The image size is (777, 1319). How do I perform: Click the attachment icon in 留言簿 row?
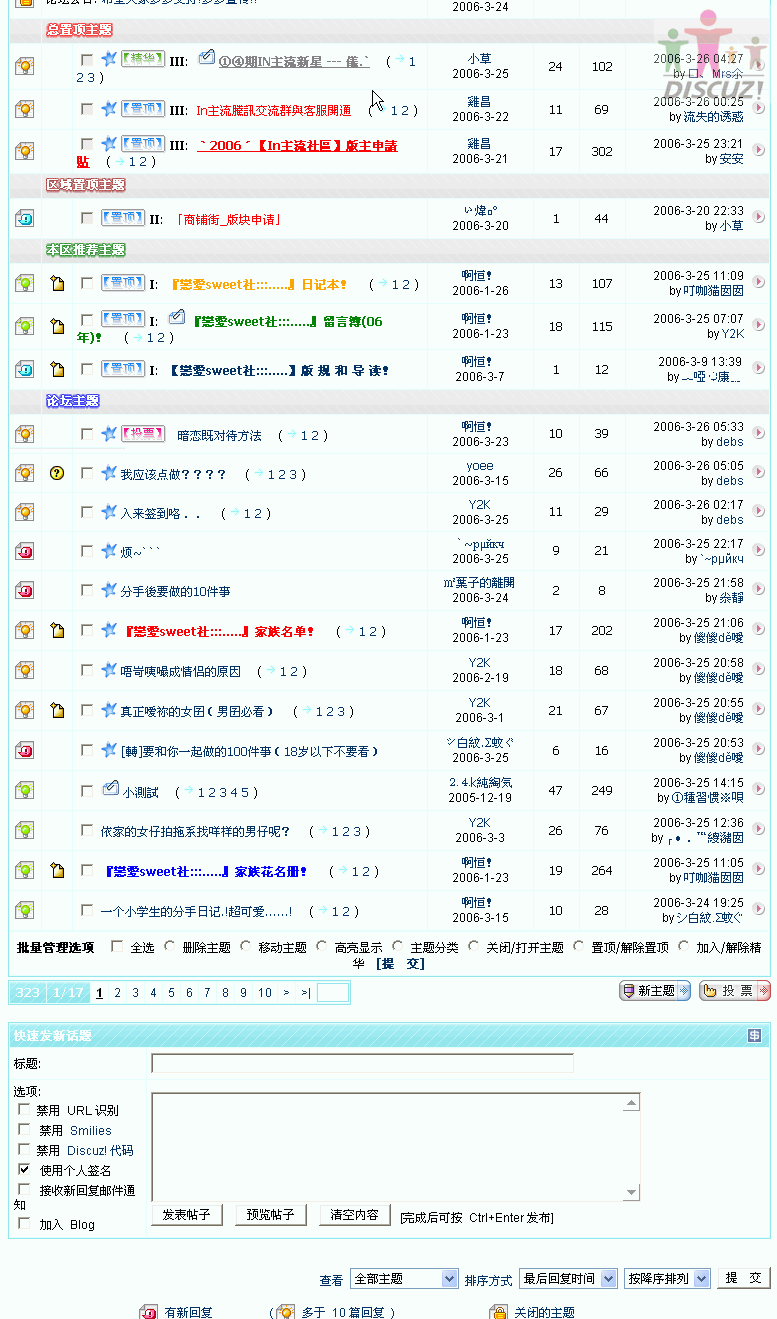point(177,318)
